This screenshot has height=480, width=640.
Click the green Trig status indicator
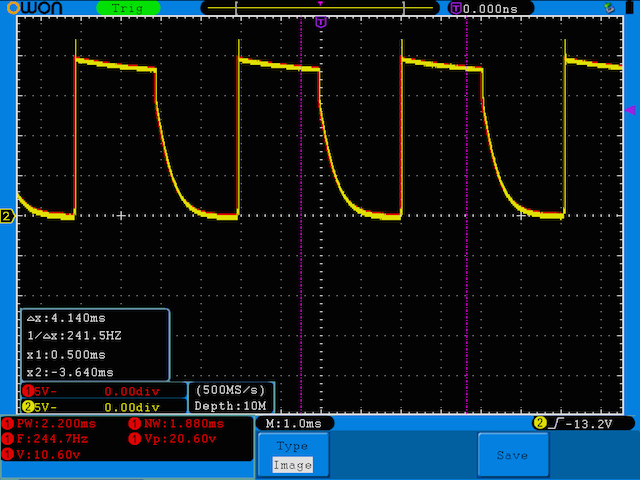coord(128,8)
